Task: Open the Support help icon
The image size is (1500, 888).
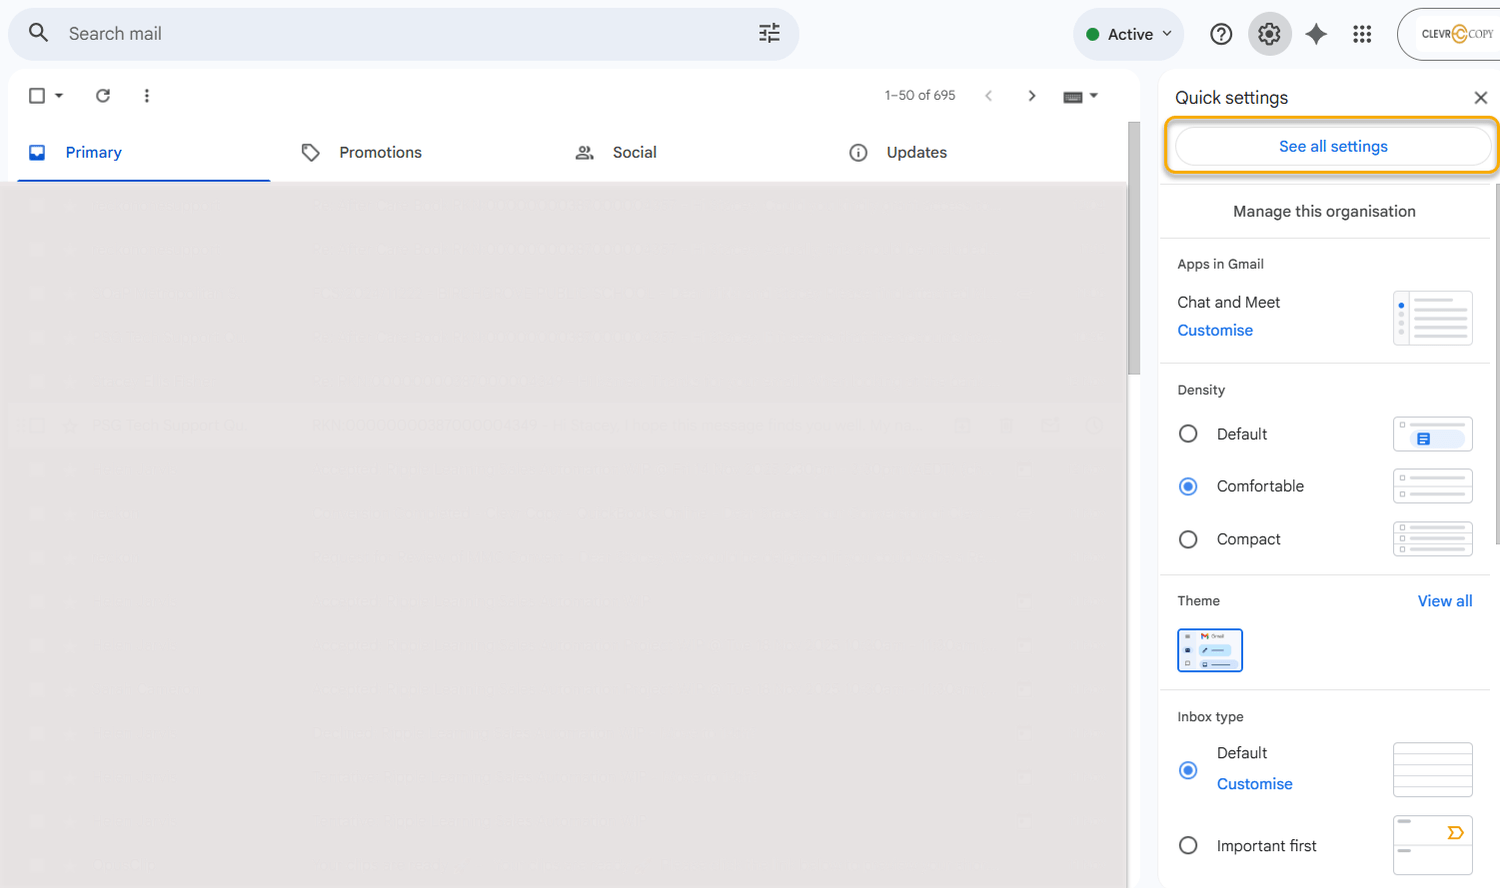Action: (x=1221, y=34)
